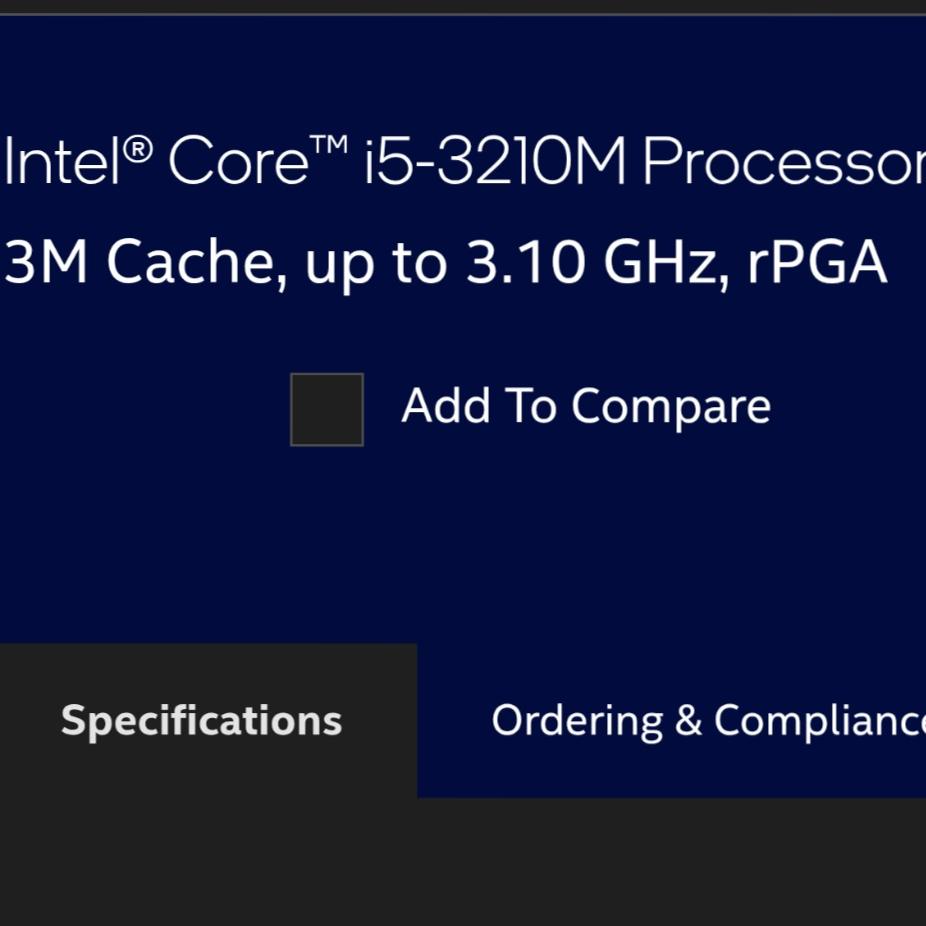Click the word Cache in the subtitle

[188, 263]
